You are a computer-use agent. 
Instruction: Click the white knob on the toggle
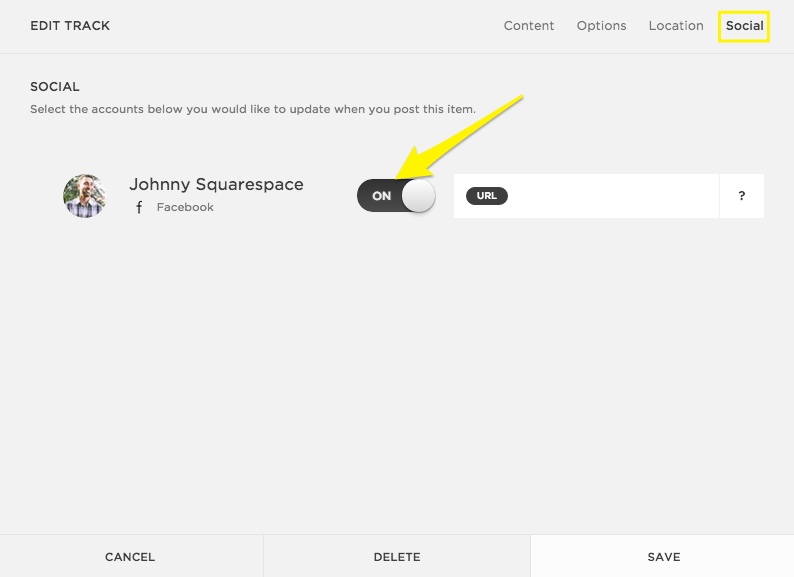(418, 196)
